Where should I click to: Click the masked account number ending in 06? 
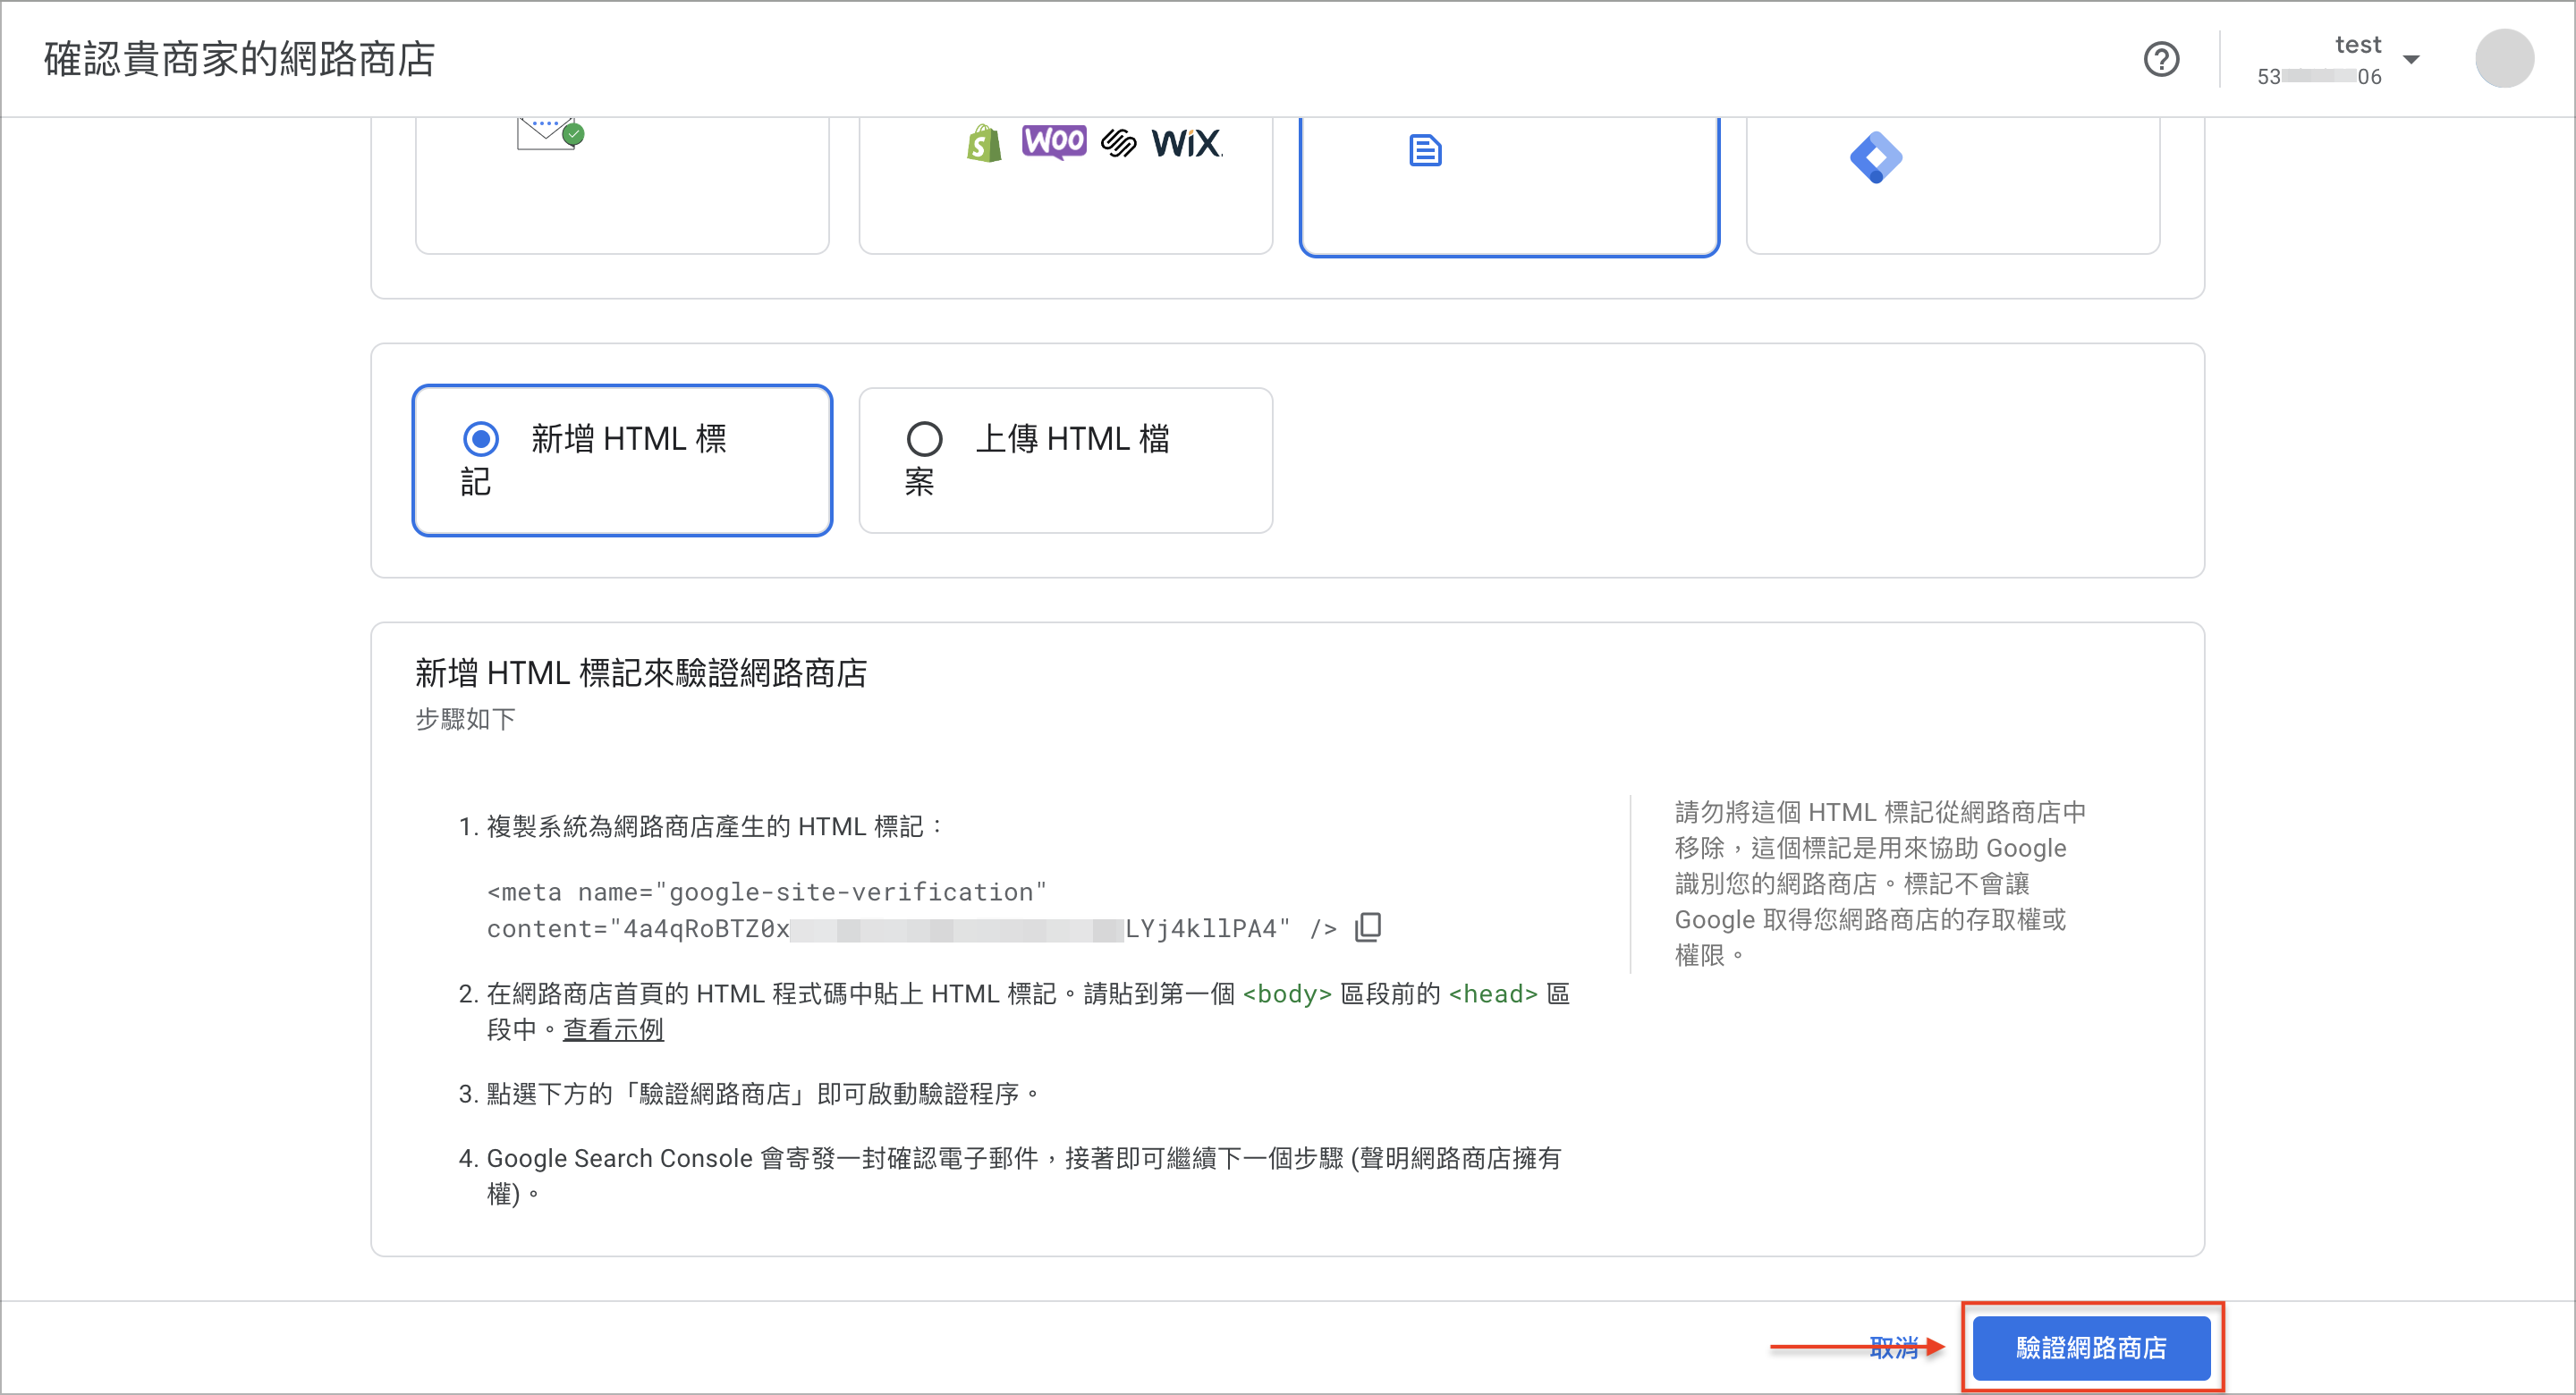point(2318,76)
